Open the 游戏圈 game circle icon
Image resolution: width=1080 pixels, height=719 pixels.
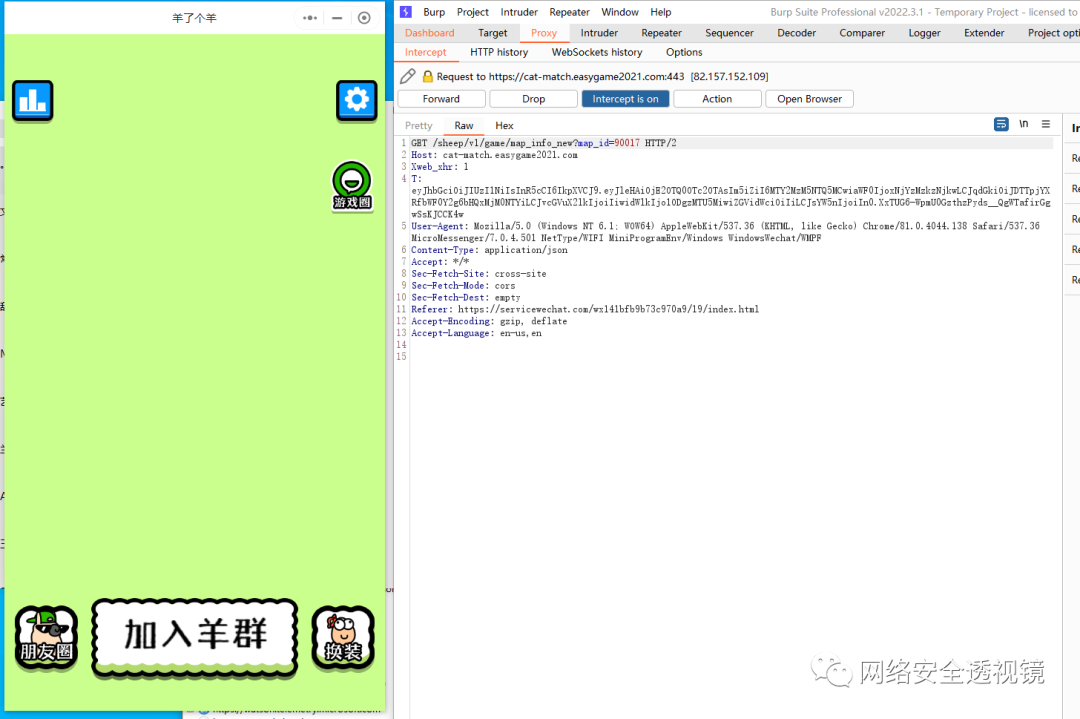pyautogui.click(x=352, y=186)
